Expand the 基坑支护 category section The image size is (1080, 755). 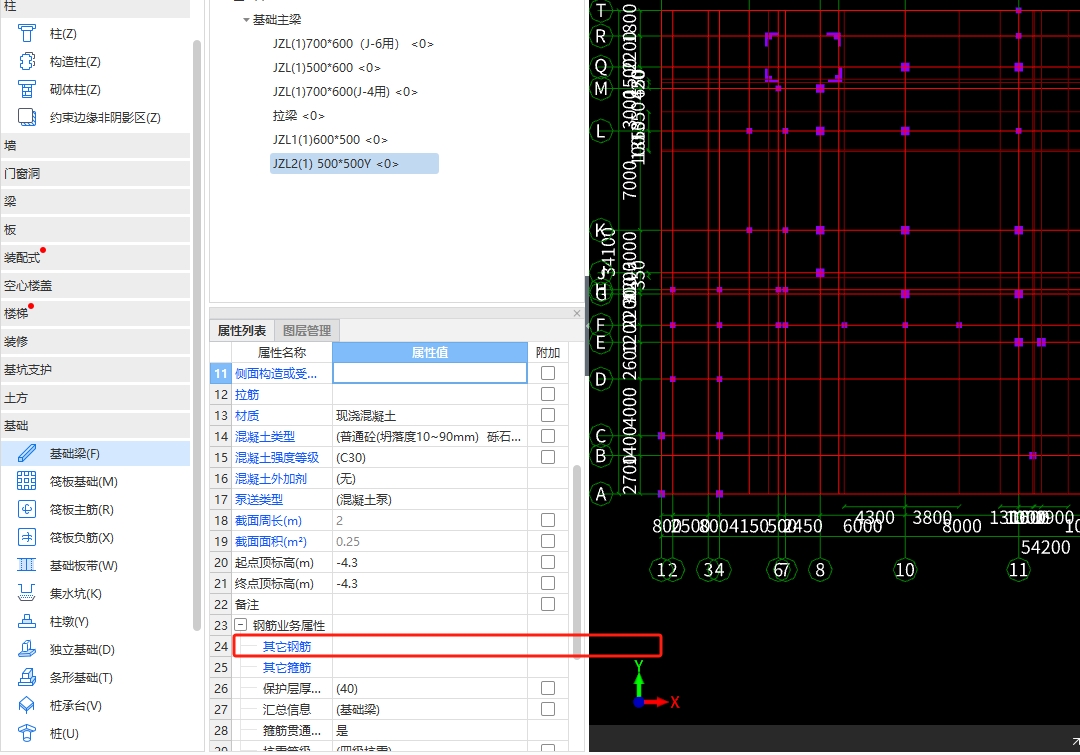click(x=95, y=369)
